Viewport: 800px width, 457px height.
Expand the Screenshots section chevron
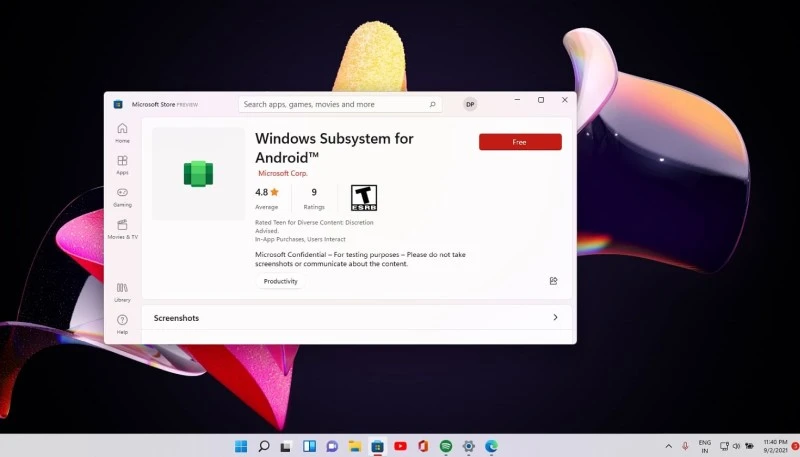[x=555, y=317]
